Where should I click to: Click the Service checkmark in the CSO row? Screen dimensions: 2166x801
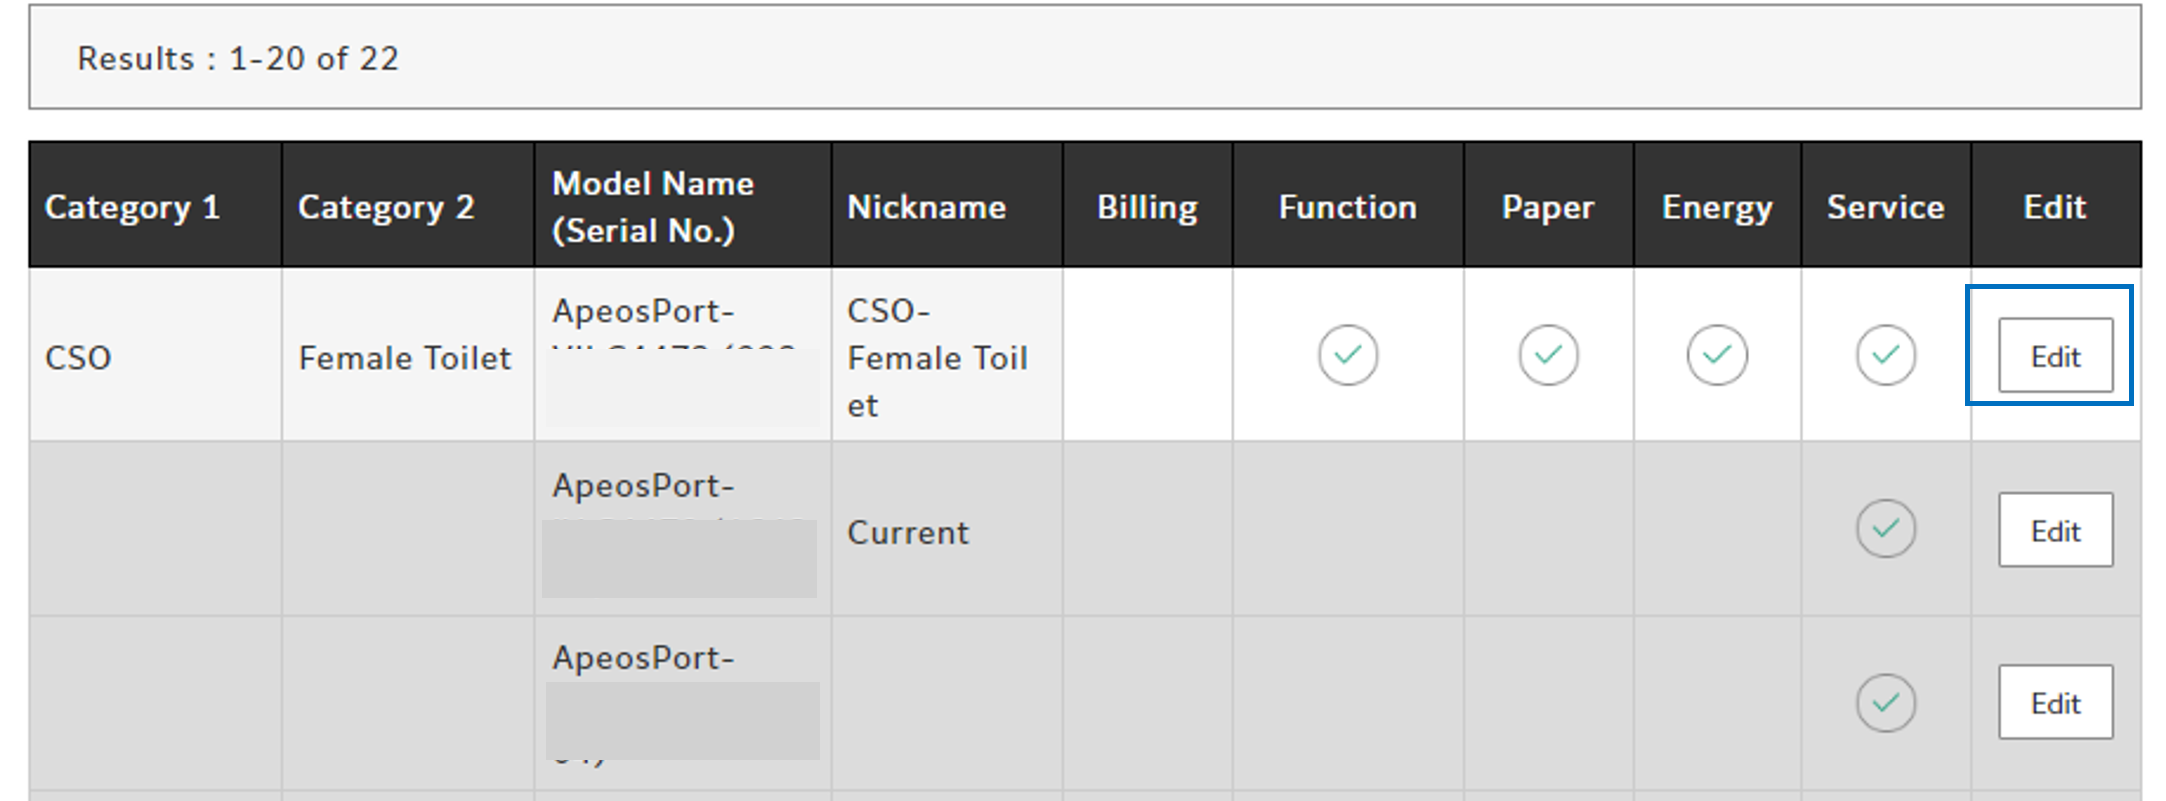point(1886,355)
